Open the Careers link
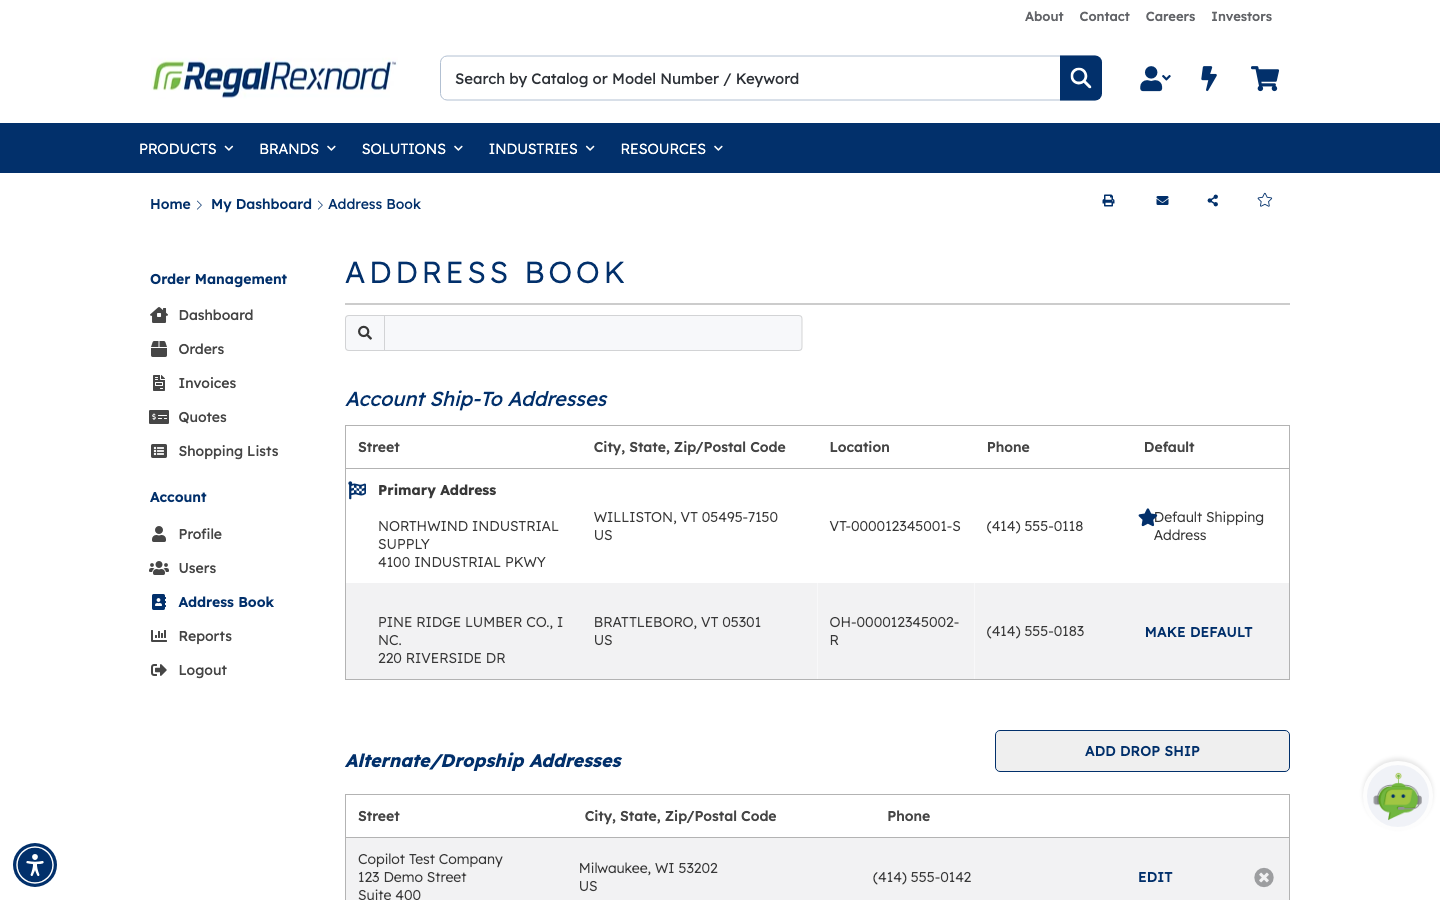The width and height of the screenshot is (1440, 900). 1170,16
